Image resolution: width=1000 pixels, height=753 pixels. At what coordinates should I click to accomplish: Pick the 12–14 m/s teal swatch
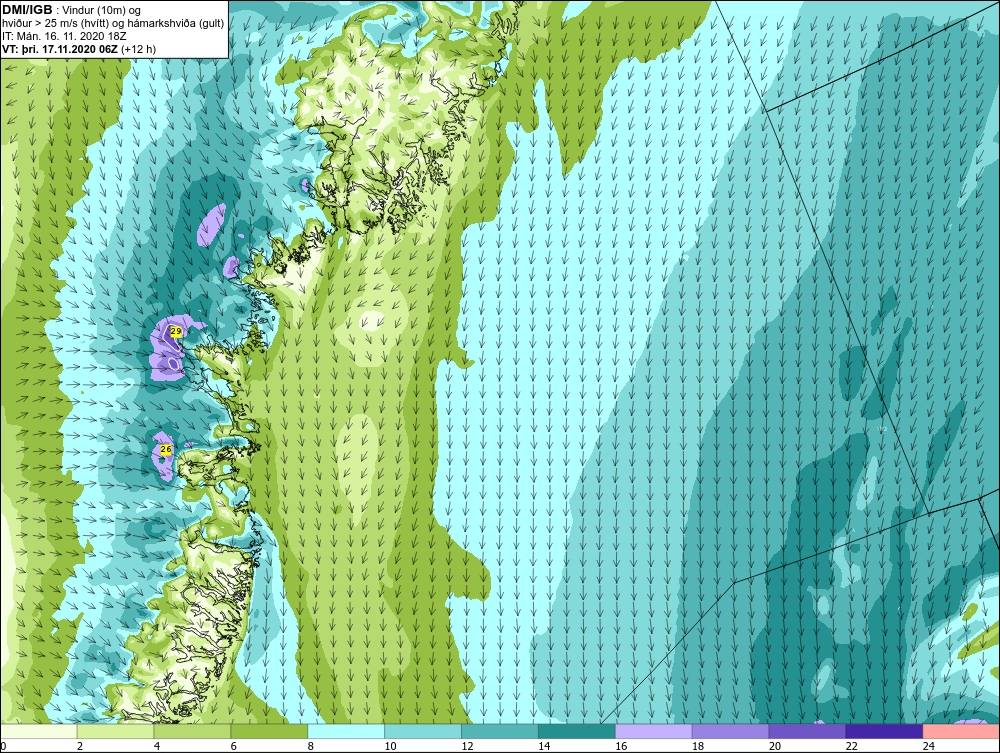(500, 731)
